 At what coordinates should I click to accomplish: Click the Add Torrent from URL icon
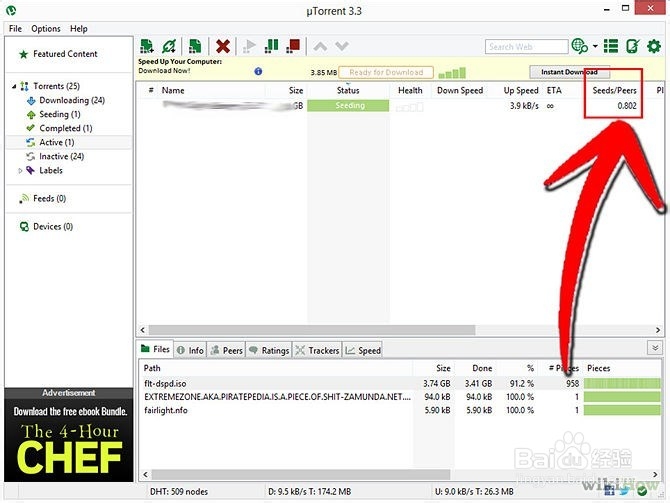169,46
